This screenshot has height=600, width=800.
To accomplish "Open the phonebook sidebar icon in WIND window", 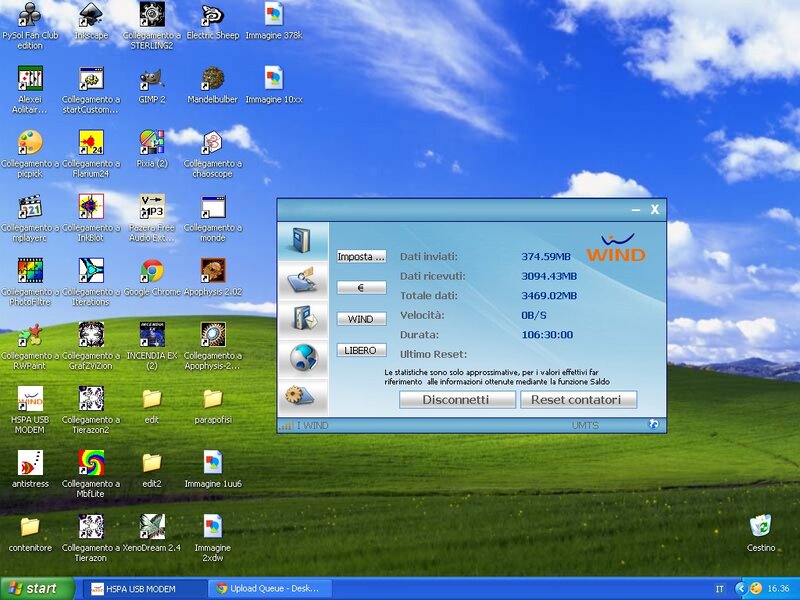I will click(303, 240).
